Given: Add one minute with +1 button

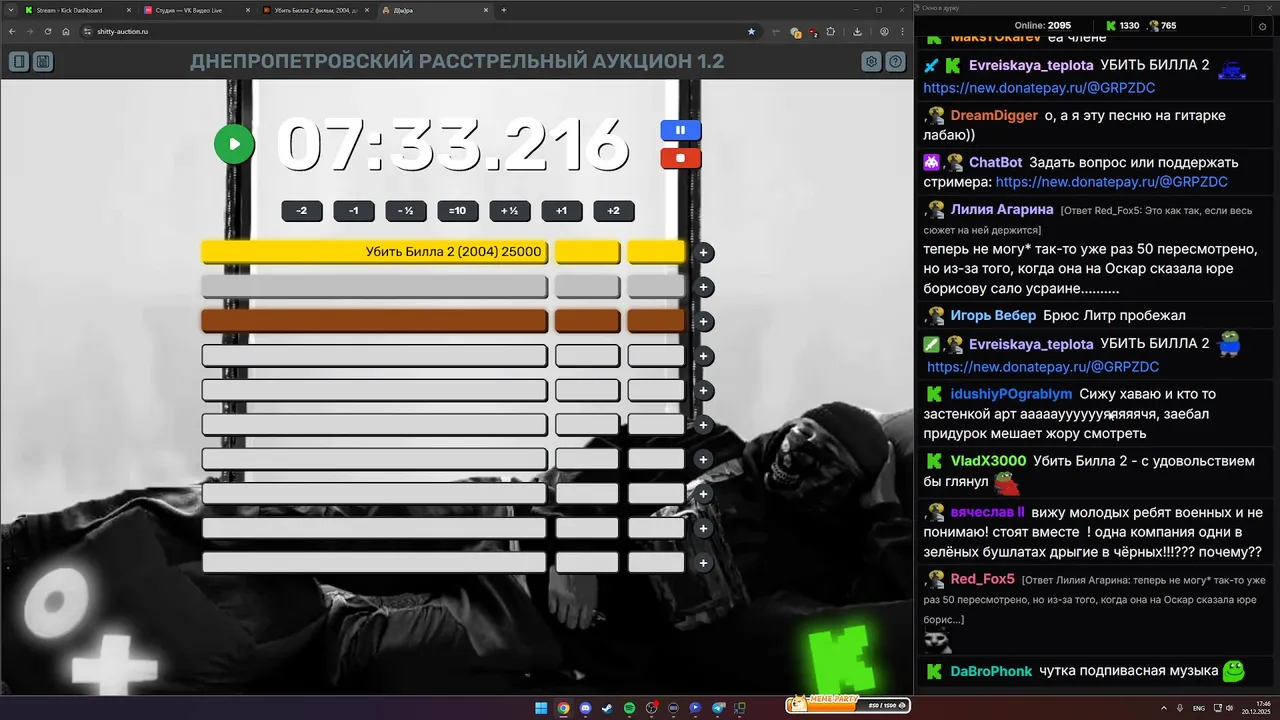Looking at the screenshot, I should point(561,211).
